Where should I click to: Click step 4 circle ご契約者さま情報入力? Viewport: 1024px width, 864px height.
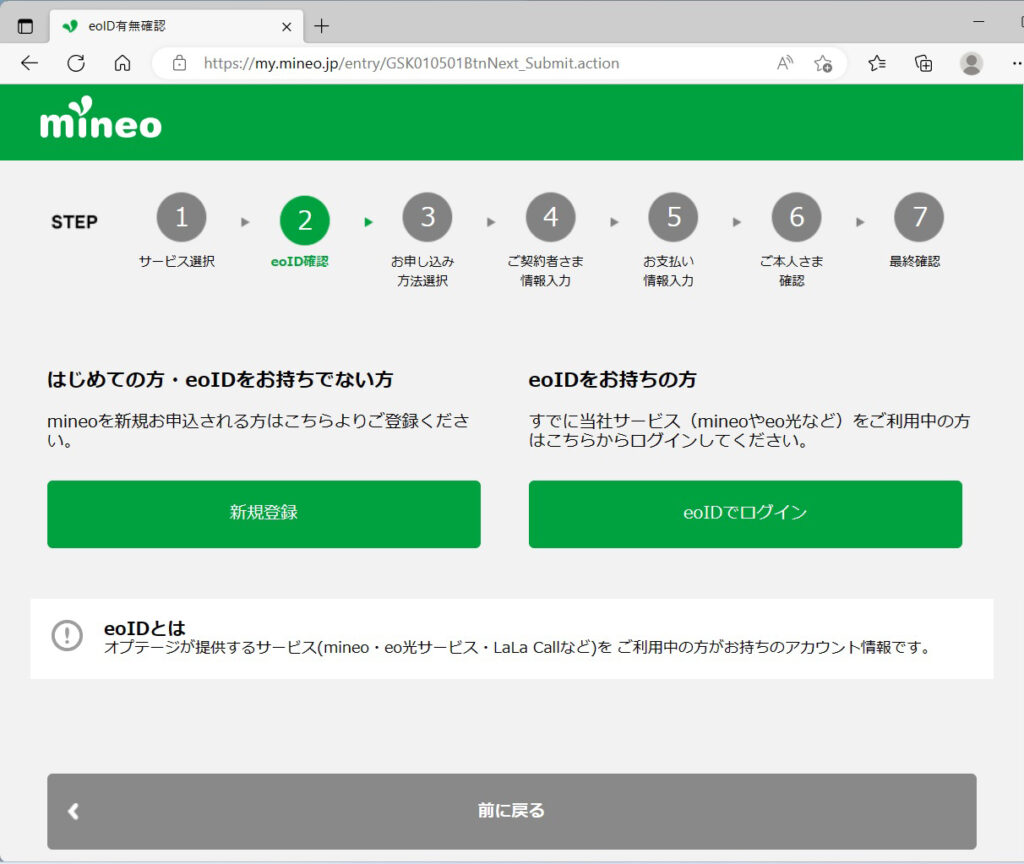pos(551,217)
